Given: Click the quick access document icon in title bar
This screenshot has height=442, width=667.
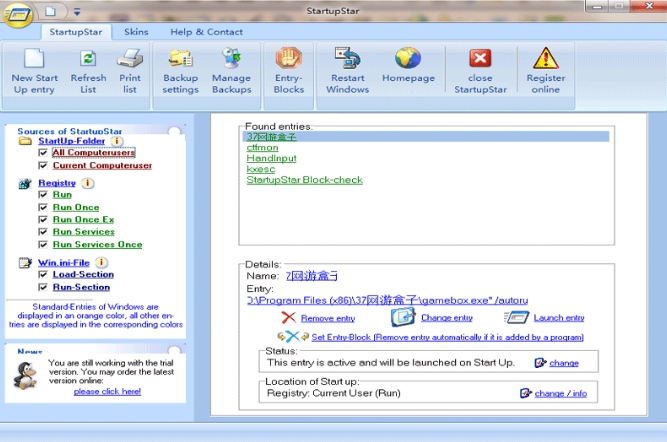Looking at the screenshot, I should point(51,11).
